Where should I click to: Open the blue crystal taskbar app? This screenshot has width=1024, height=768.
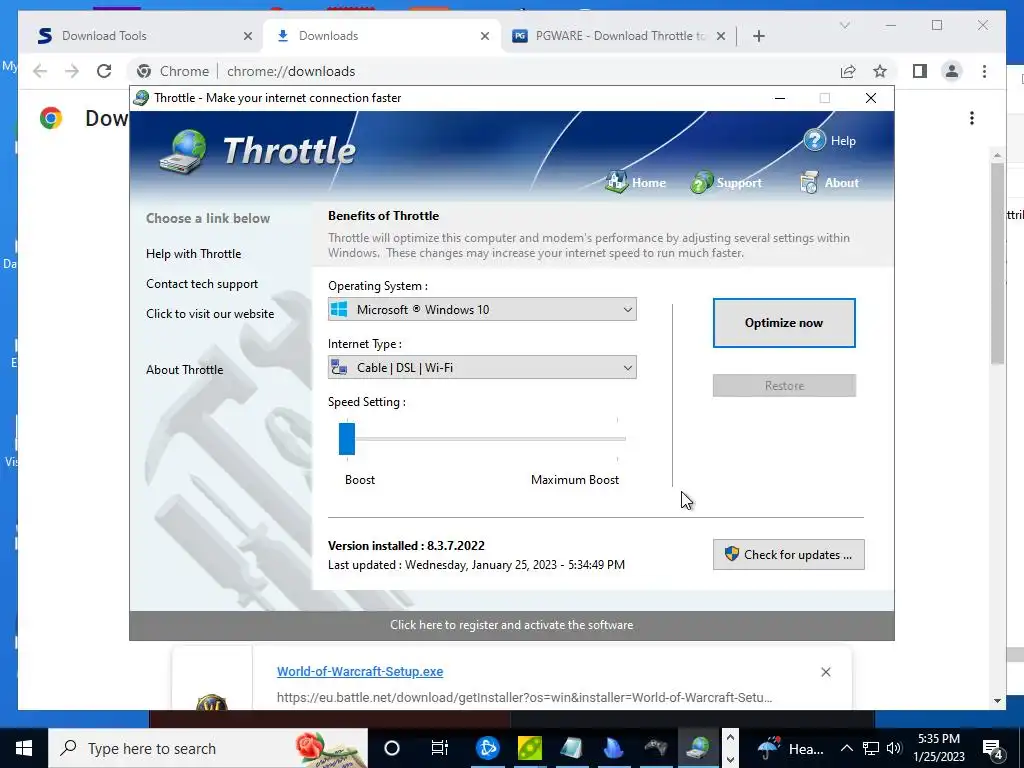tap(613, 748)
